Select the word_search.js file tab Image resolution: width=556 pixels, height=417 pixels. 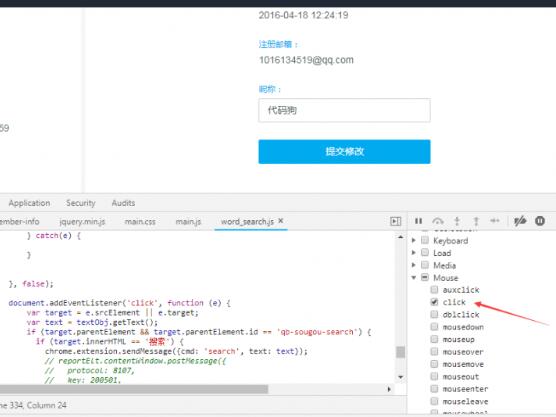tap(247, 222)
